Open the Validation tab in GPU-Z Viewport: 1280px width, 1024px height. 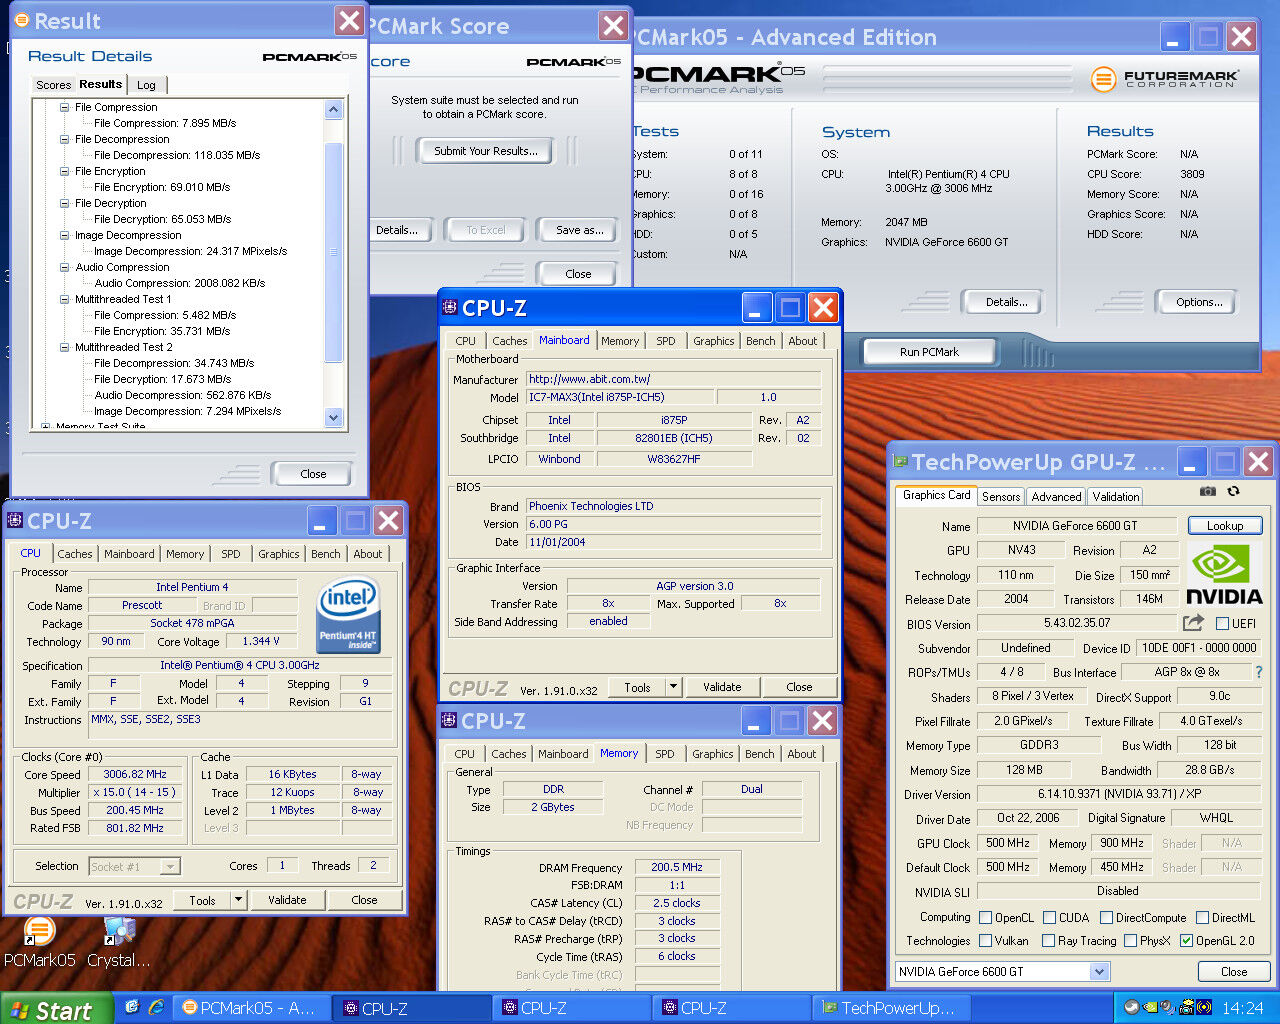1116,496
